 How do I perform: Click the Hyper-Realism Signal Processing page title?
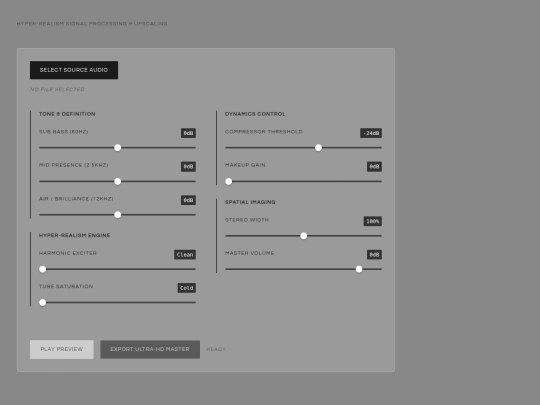[92, 24]
